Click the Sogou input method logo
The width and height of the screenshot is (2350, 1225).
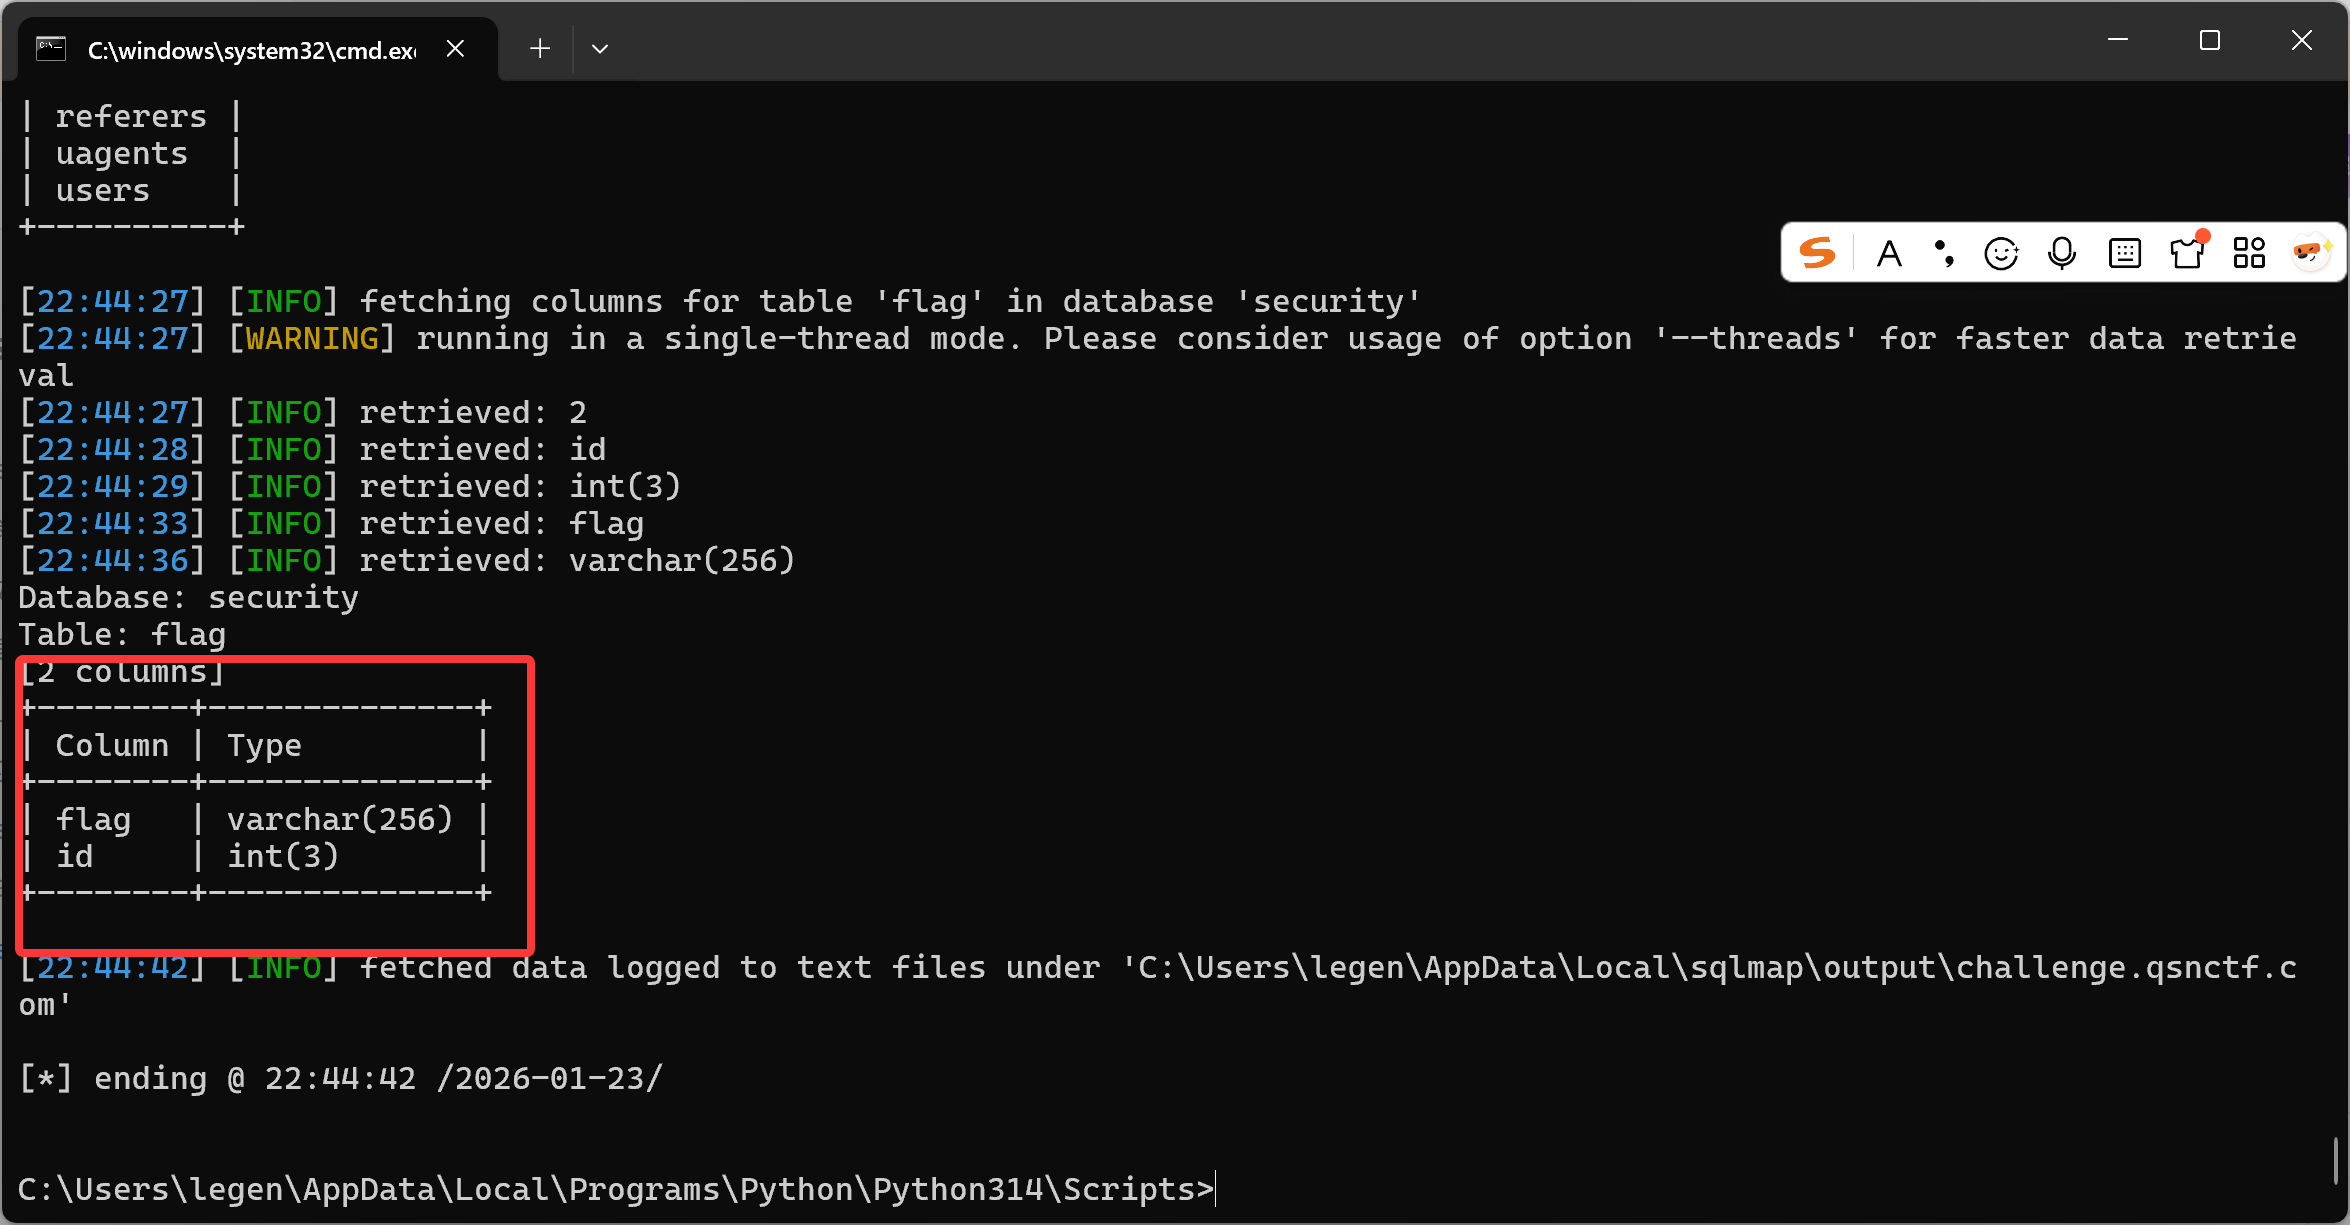click(x=1817, y=253)
